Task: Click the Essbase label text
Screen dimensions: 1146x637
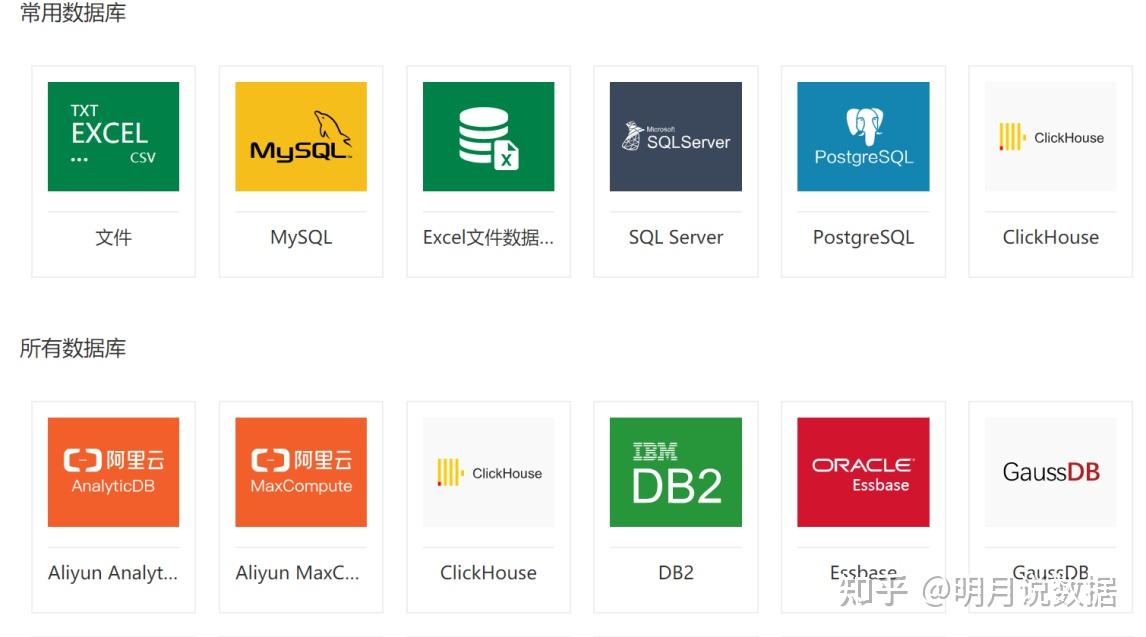Action: point(862,572)
